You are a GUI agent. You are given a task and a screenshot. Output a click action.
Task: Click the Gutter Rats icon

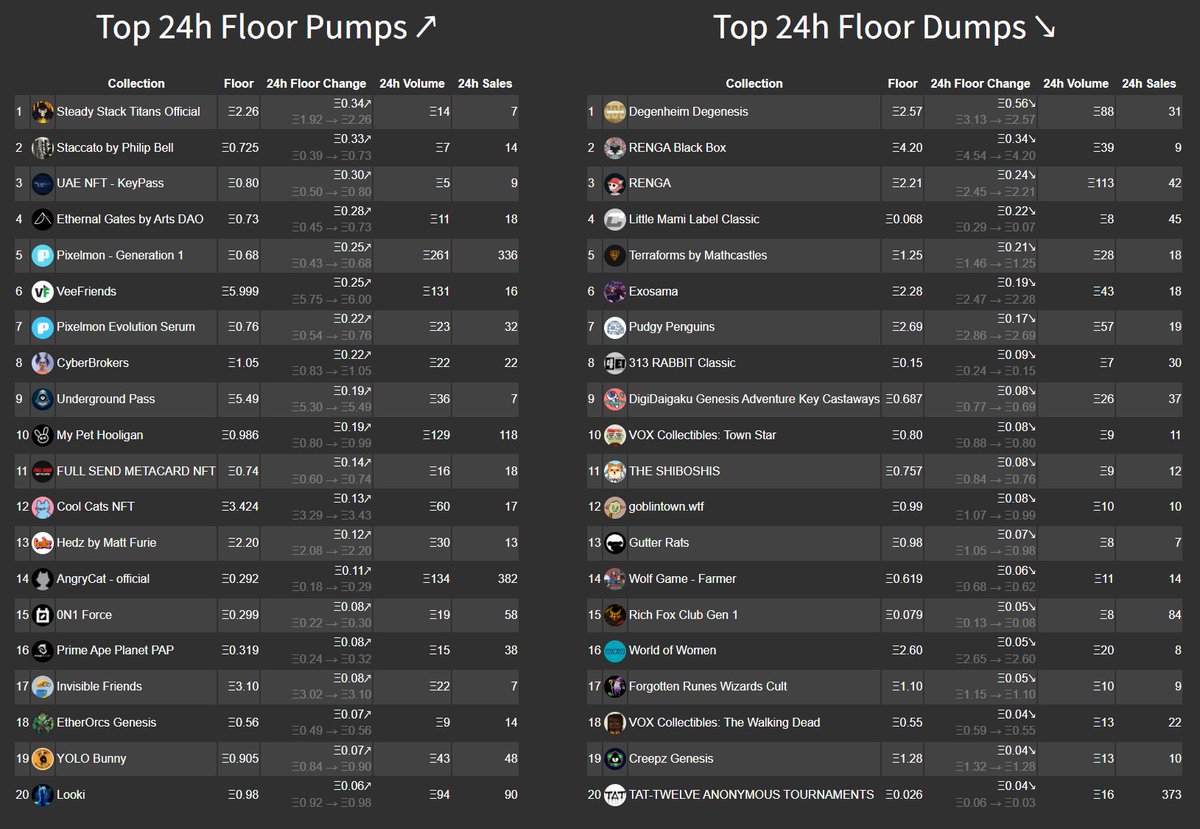(x=615, y=544)
